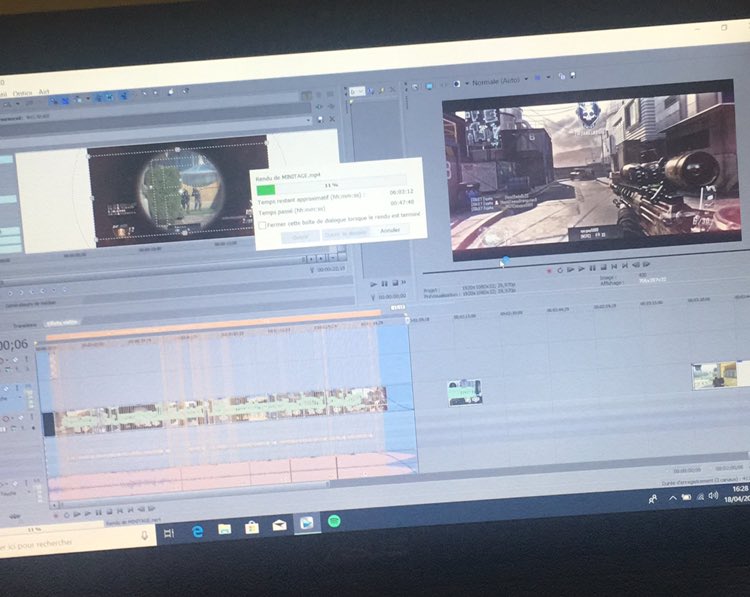The height and width of the screenshot is (597, 750).
Task: Click the main video clip on timeline track
Action: click(220, 409)
